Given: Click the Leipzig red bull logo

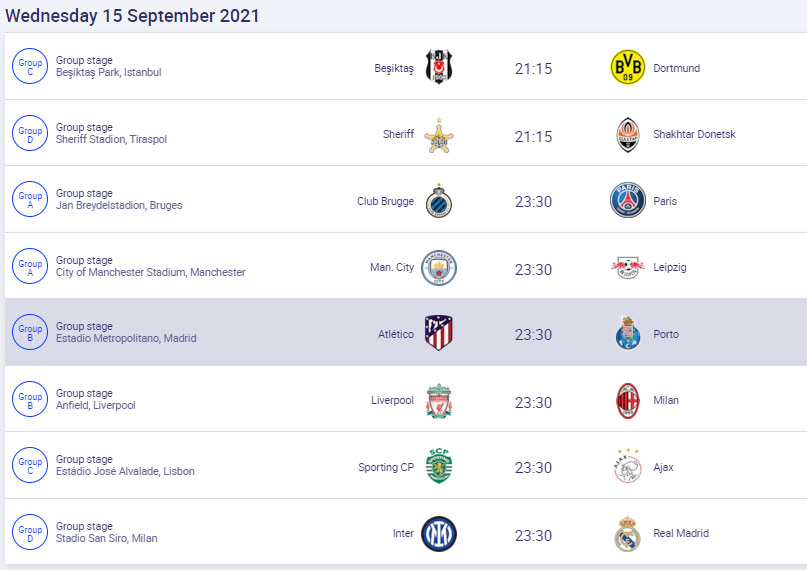Looking at the screenshot, I should (627, 268).
